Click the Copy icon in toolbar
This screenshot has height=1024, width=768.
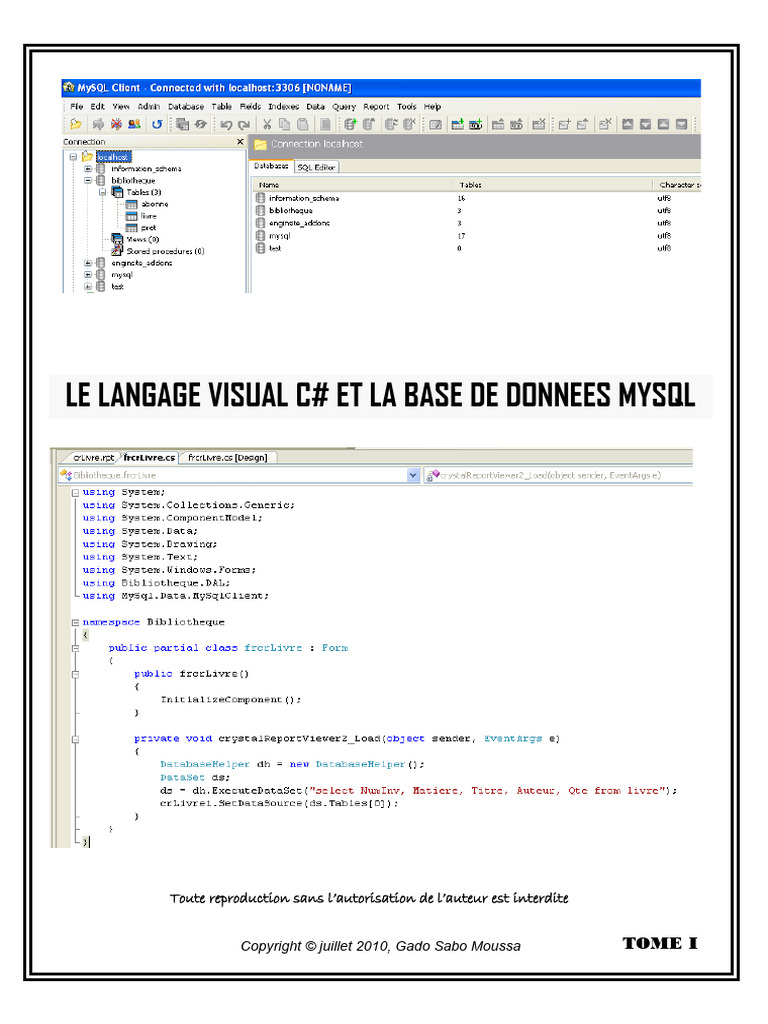284,124
